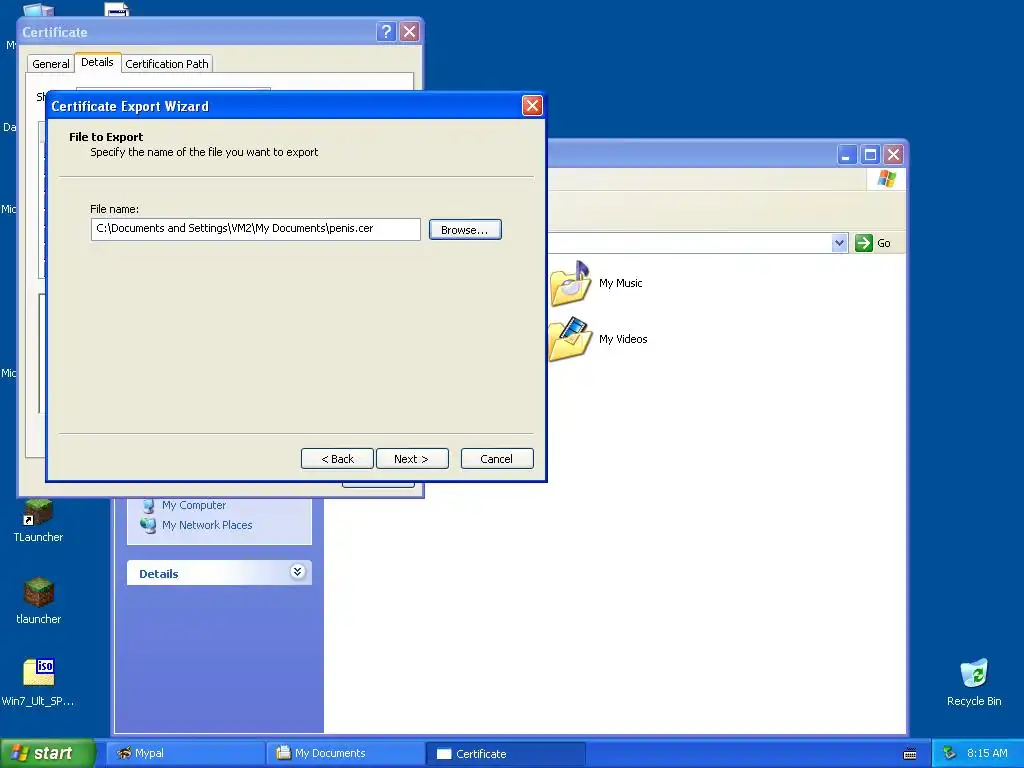Click the My Music folder label
The image size is (1024, 768).
[x=620, y=283]
